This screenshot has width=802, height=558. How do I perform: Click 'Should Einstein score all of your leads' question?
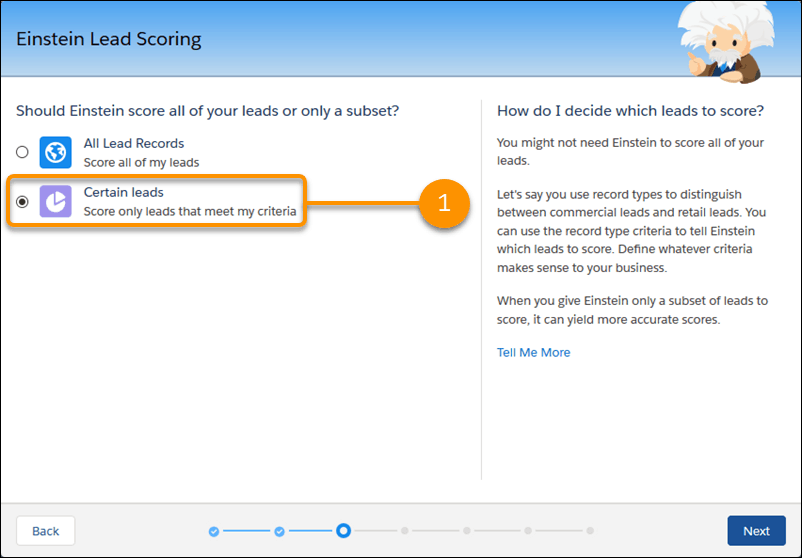tap(208, 111)
